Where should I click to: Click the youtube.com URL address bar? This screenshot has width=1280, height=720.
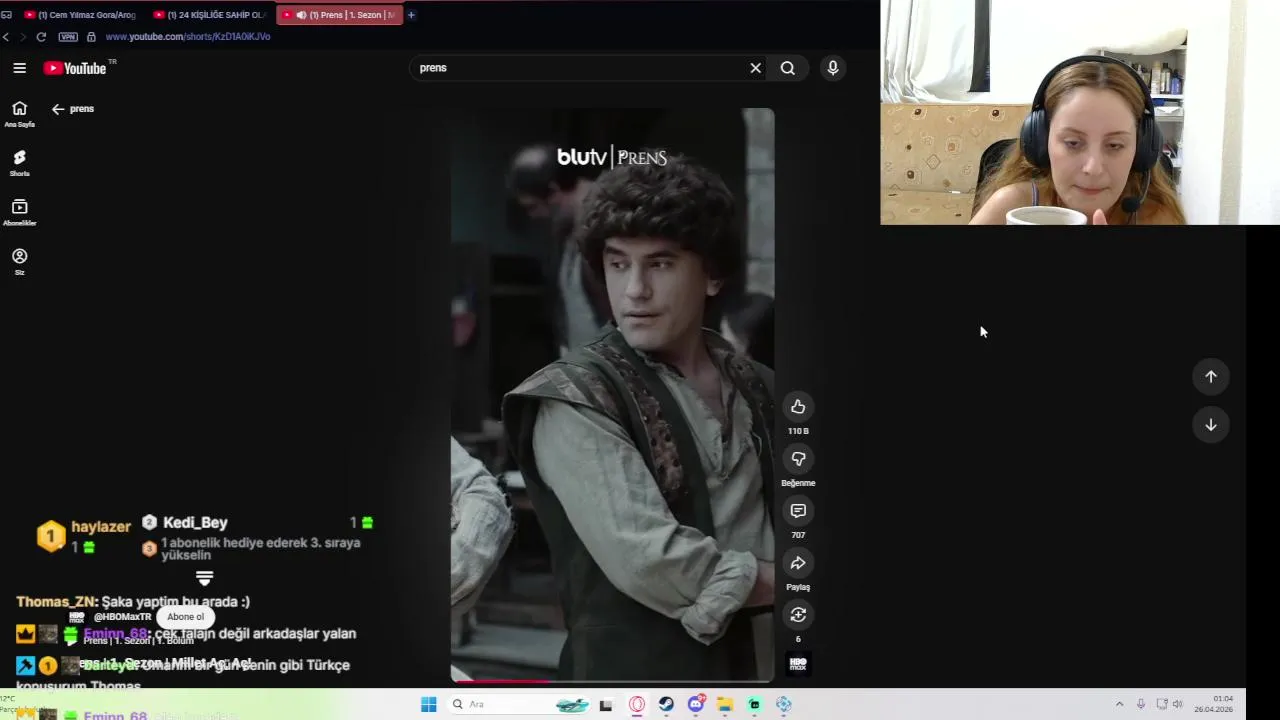[x=188, y=37]
